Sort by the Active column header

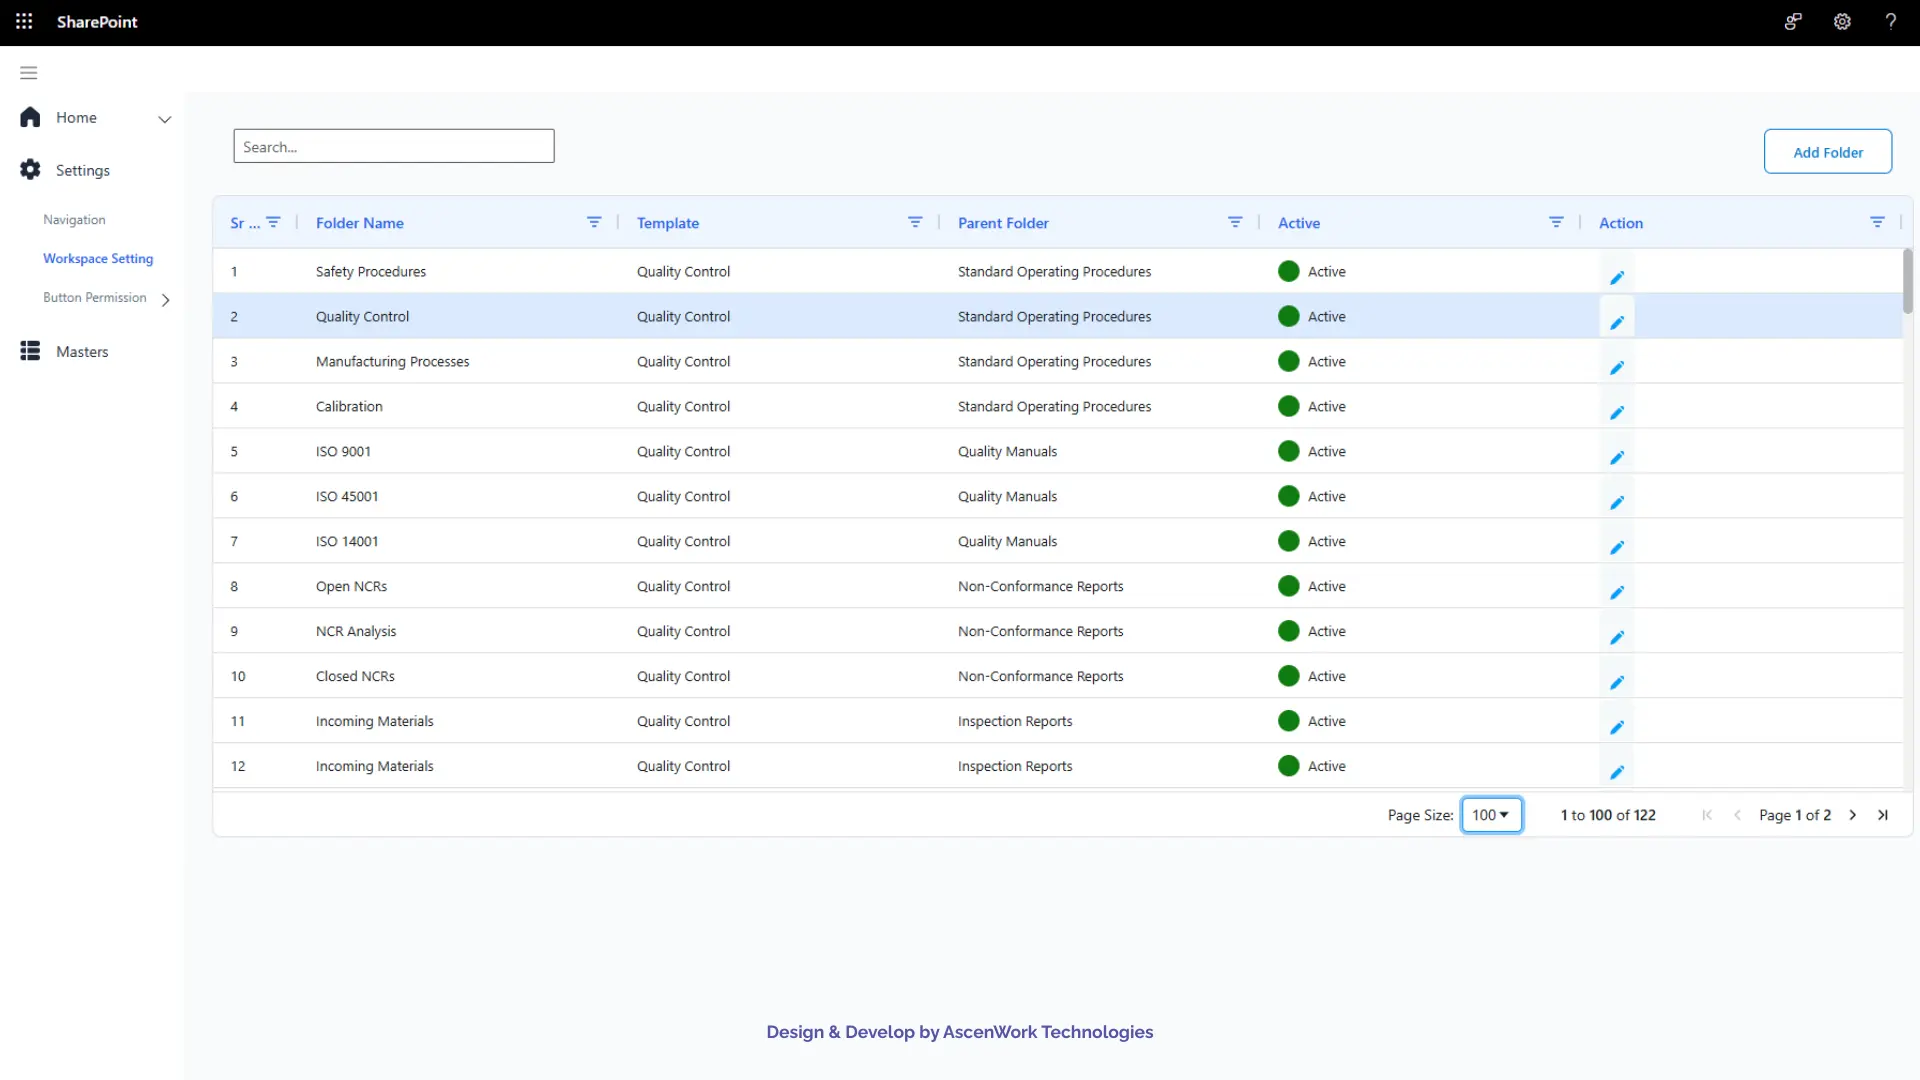pos(1299,223)
